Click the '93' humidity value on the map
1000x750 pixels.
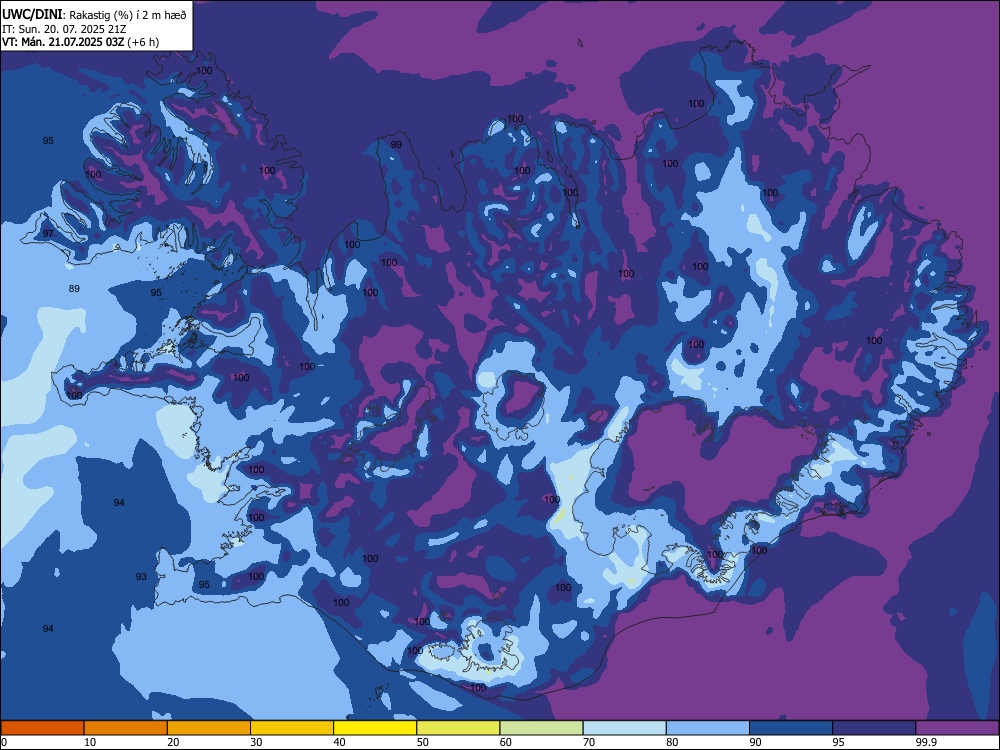click(141, 577)
